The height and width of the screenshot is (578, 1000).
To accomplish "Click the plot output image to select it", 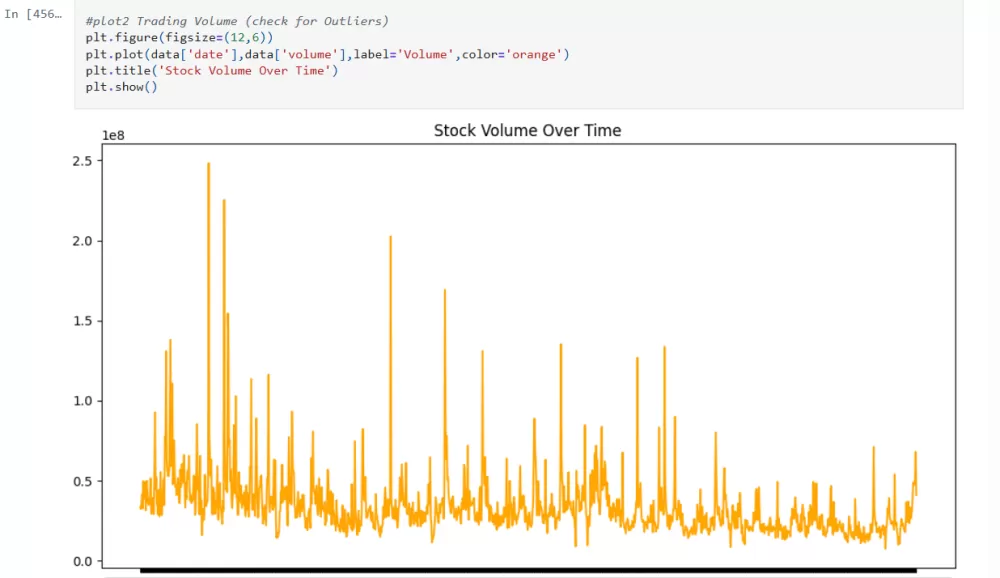I will [x=500, y=350].
